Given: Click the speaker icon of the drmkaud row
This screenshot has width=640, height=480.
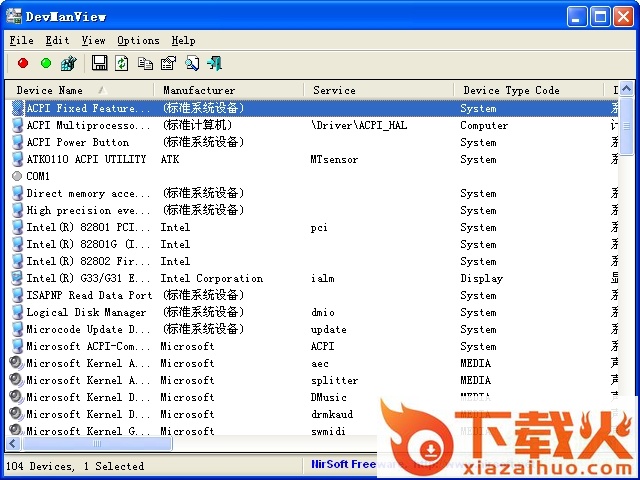Looking at the screenshot, I should tap(17, 414).
